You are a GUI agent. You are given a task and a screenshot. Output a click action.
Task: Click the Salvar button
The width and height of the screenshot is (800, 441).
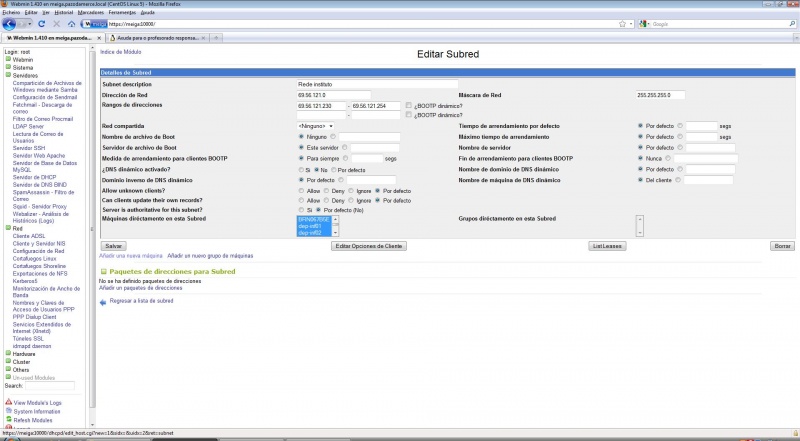point(114,245)
